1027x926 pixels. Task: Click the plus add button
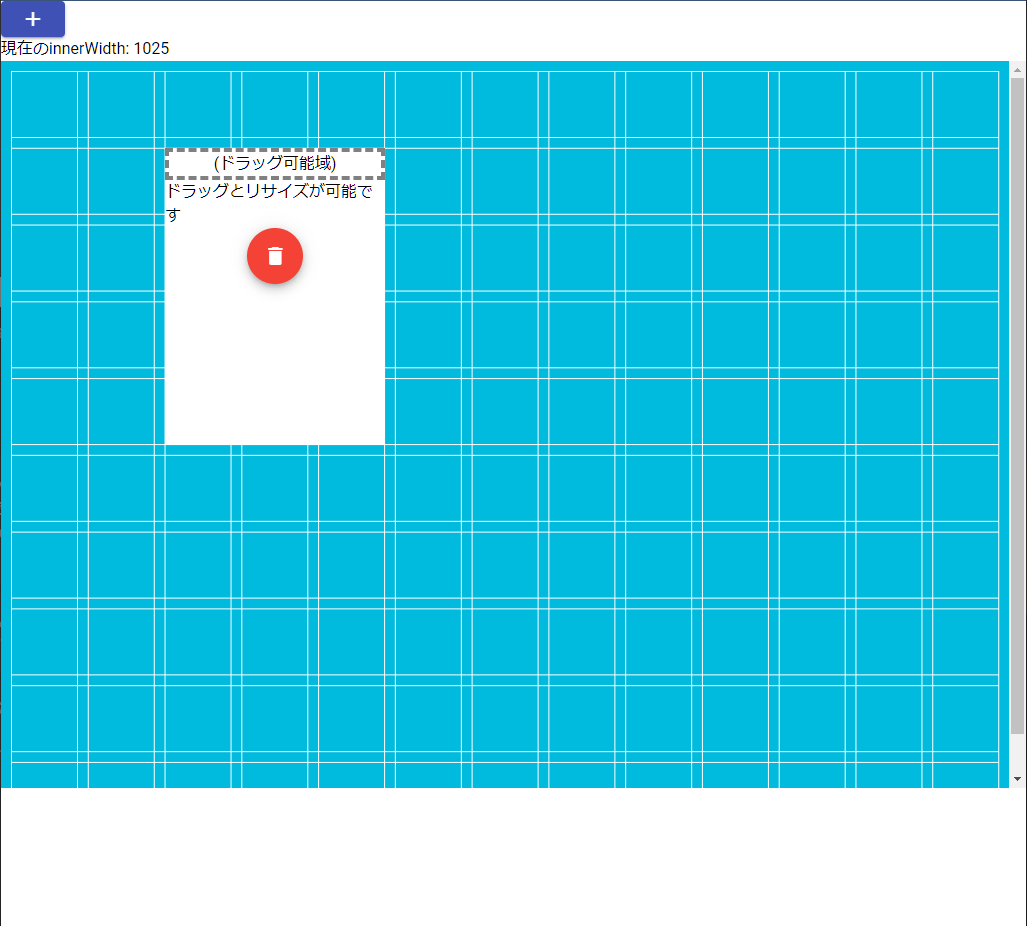pyautogui.click(x=33, y=19)
